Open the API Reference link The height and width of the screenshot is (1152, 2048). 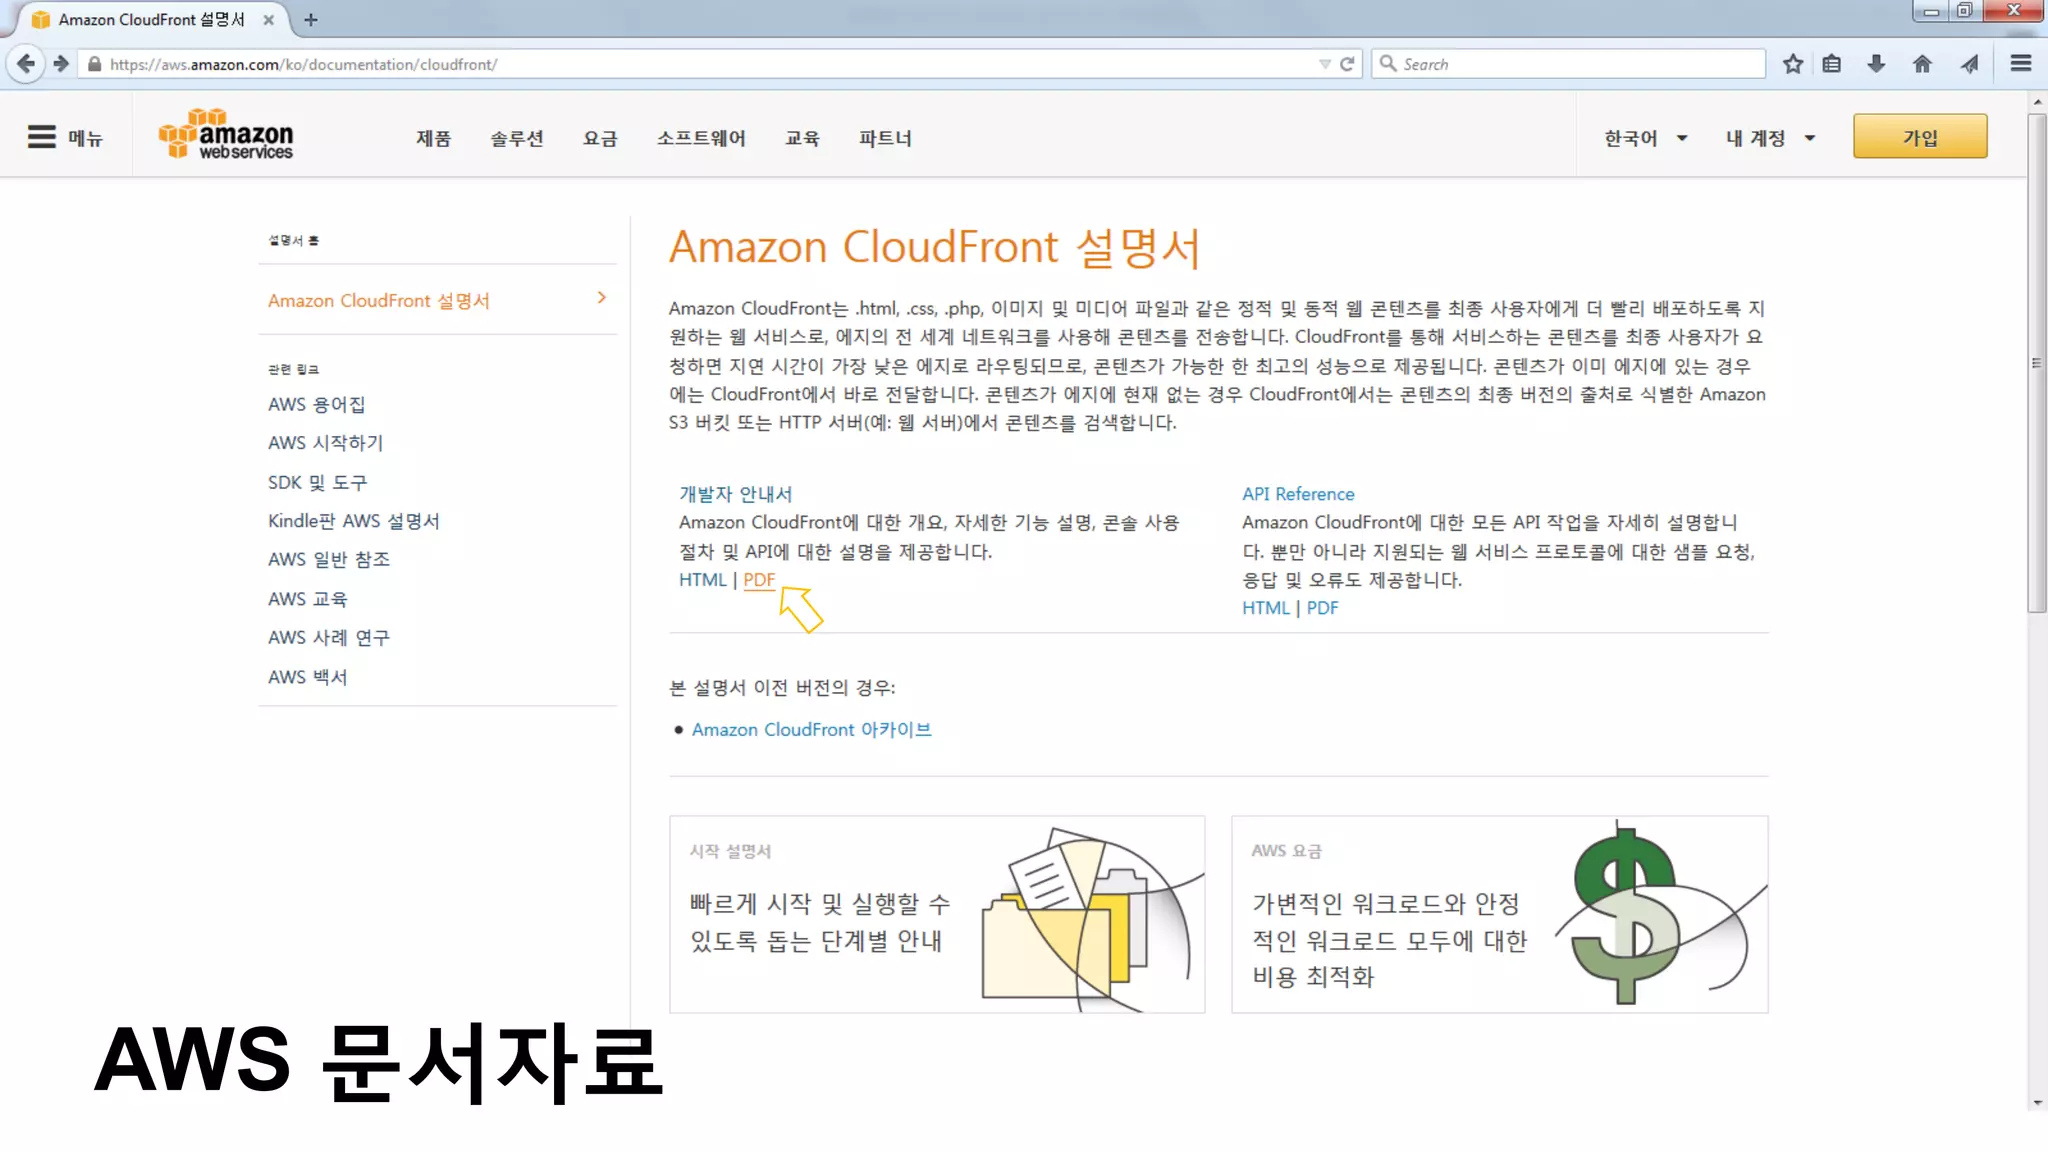pyautogui.click(x=1298, y=494)
